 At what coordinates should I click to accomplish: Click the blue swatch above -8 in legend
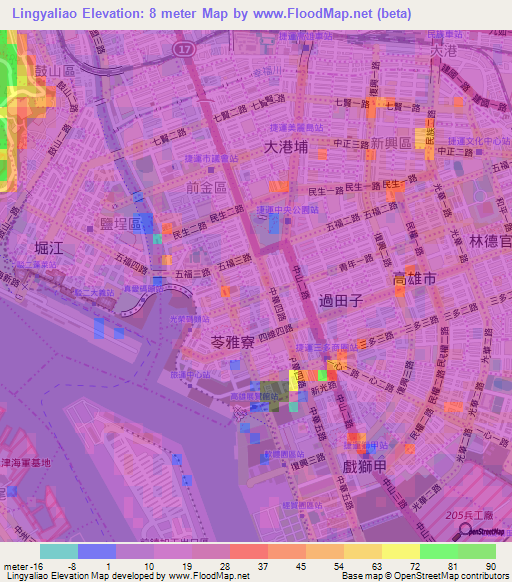[x=97, y=551]
